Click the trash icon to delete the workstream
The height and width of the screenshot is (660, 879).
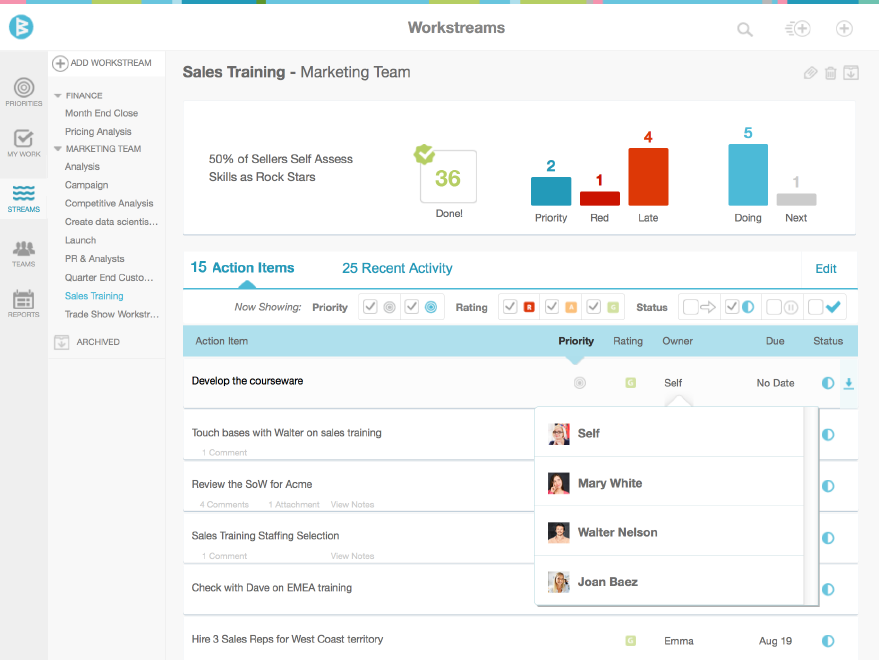click(831, 73)
